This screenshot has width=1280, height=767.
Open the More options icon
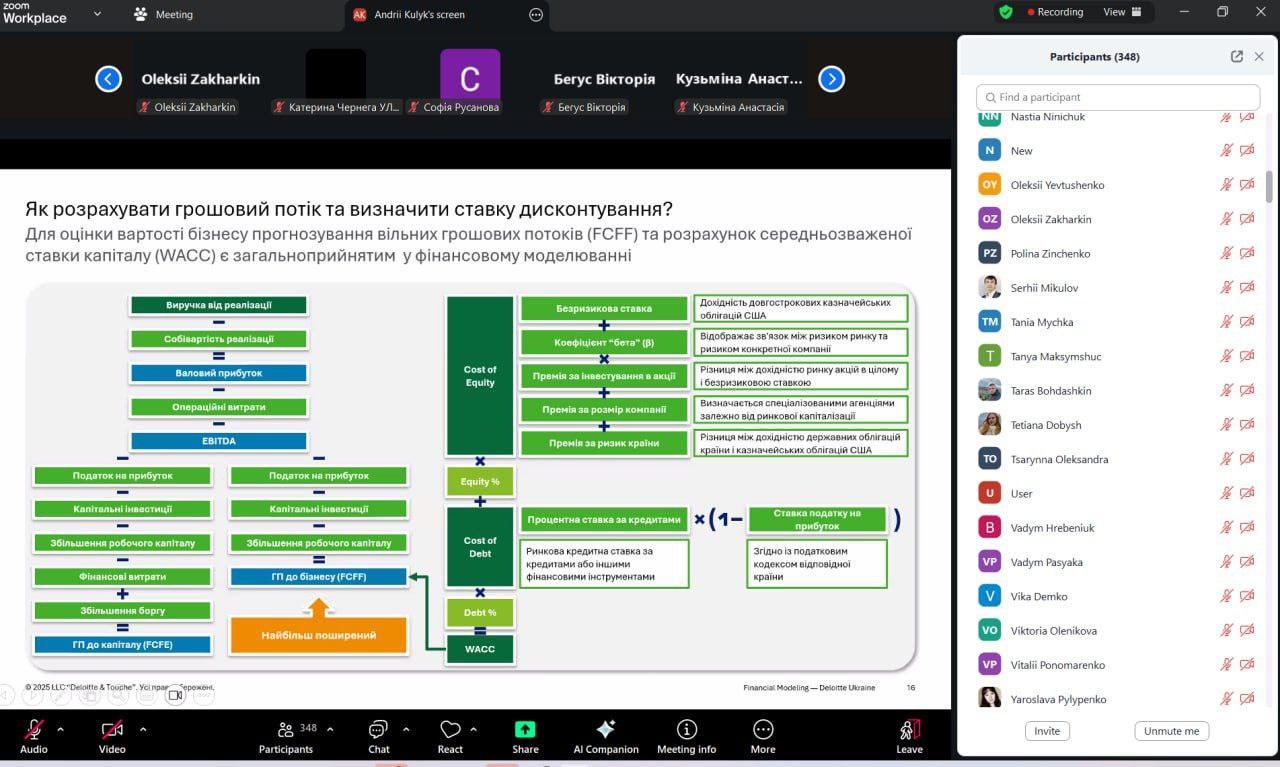(763, 730)
